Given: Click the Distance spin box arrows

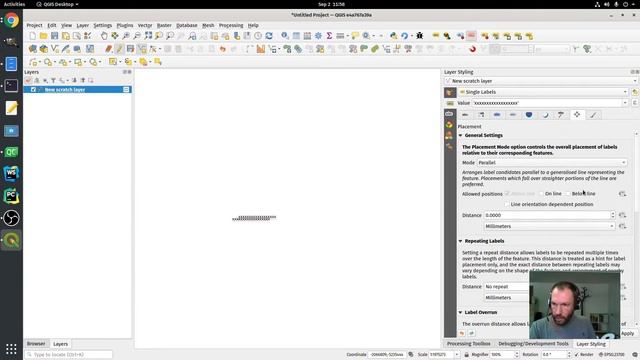Looking at the screenshot, I should pyautogui.click(x=613, y=215).
